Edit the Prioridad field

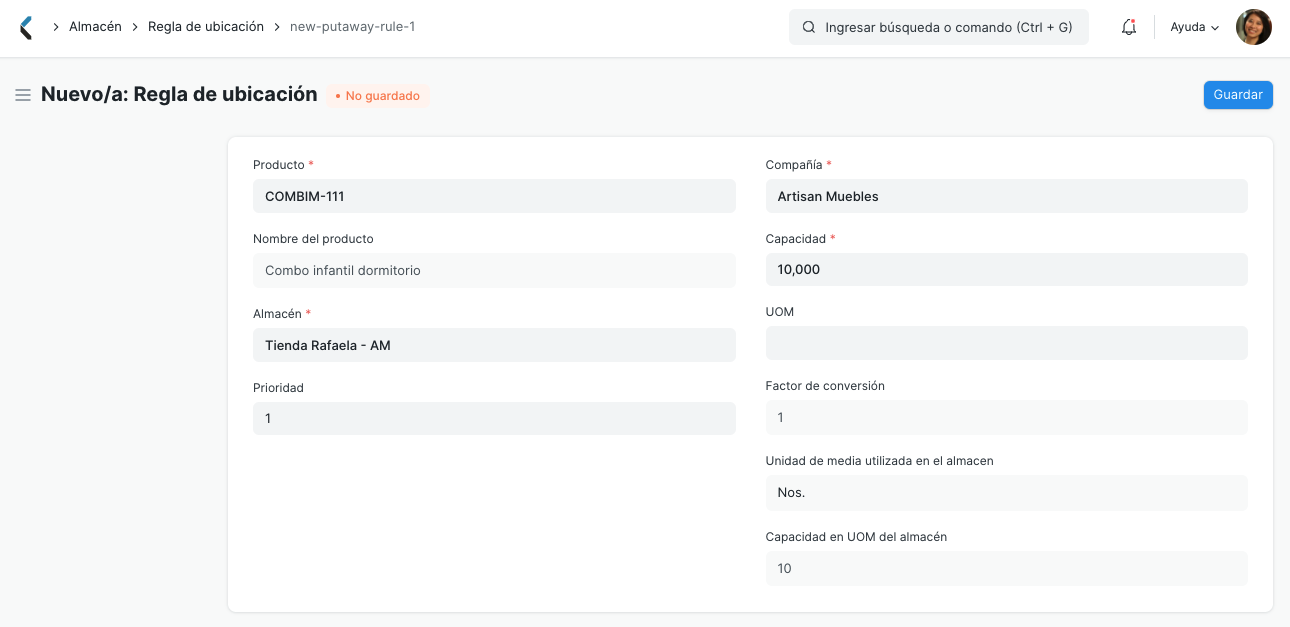pyautogui.click(x=494, y=418)
